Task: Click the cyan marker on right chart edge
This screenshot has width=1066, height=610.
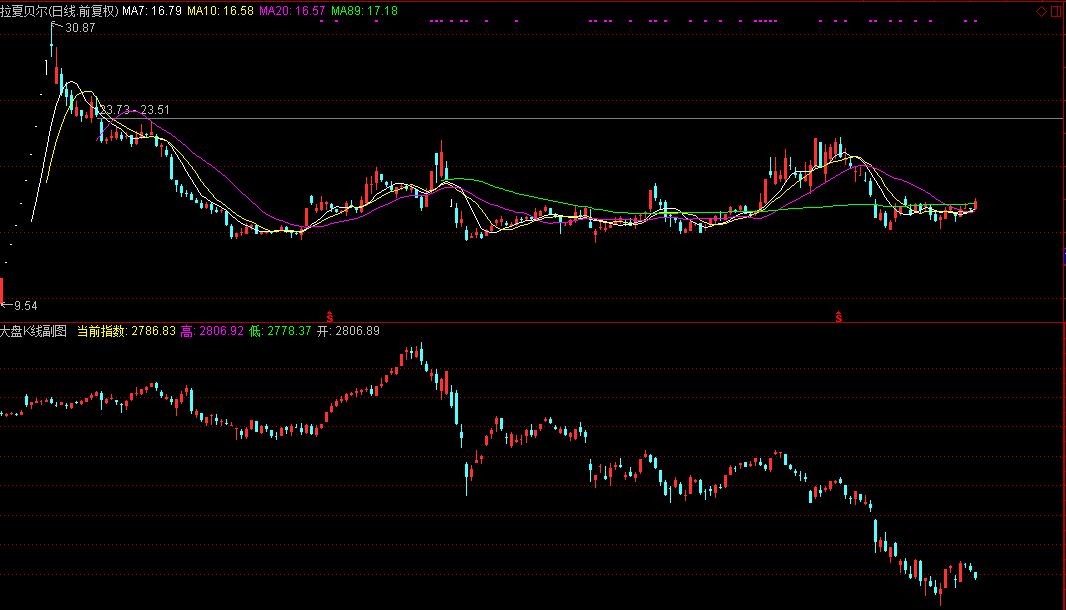Action: point(1062,258)
